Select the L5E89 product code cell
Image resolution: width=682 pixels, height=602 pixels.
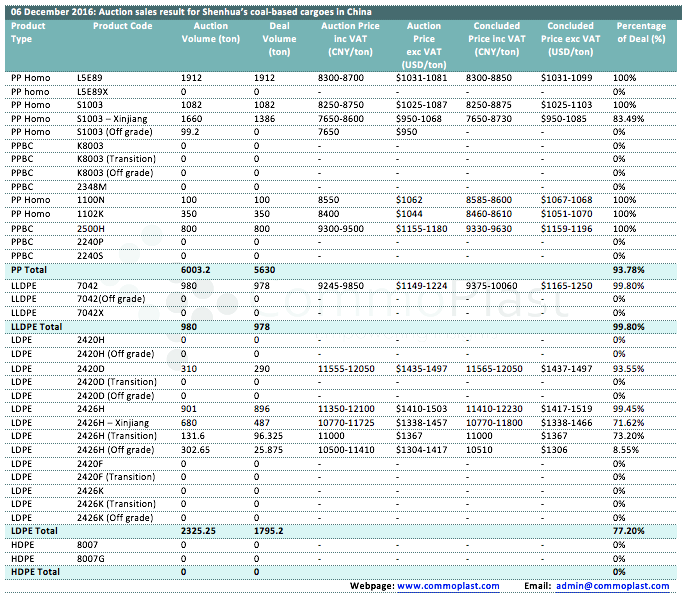click(x=90, y=77)
